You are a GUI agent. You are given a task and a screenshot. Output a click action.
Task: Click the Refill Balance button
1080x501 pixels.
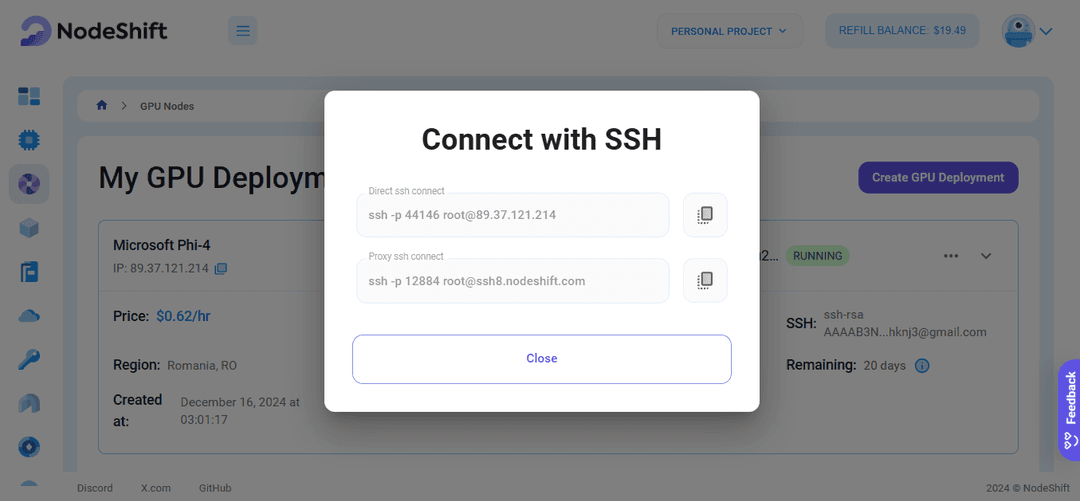tap(902, 31)
